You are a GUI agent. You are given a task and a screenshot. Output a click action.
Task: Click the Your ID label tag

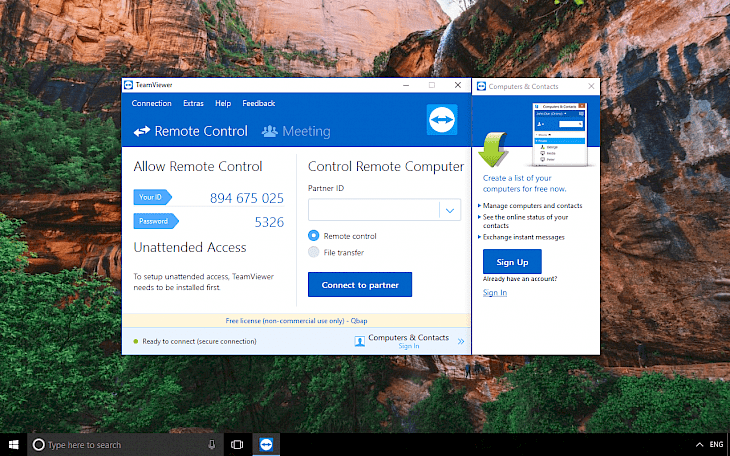coord(152,197)
